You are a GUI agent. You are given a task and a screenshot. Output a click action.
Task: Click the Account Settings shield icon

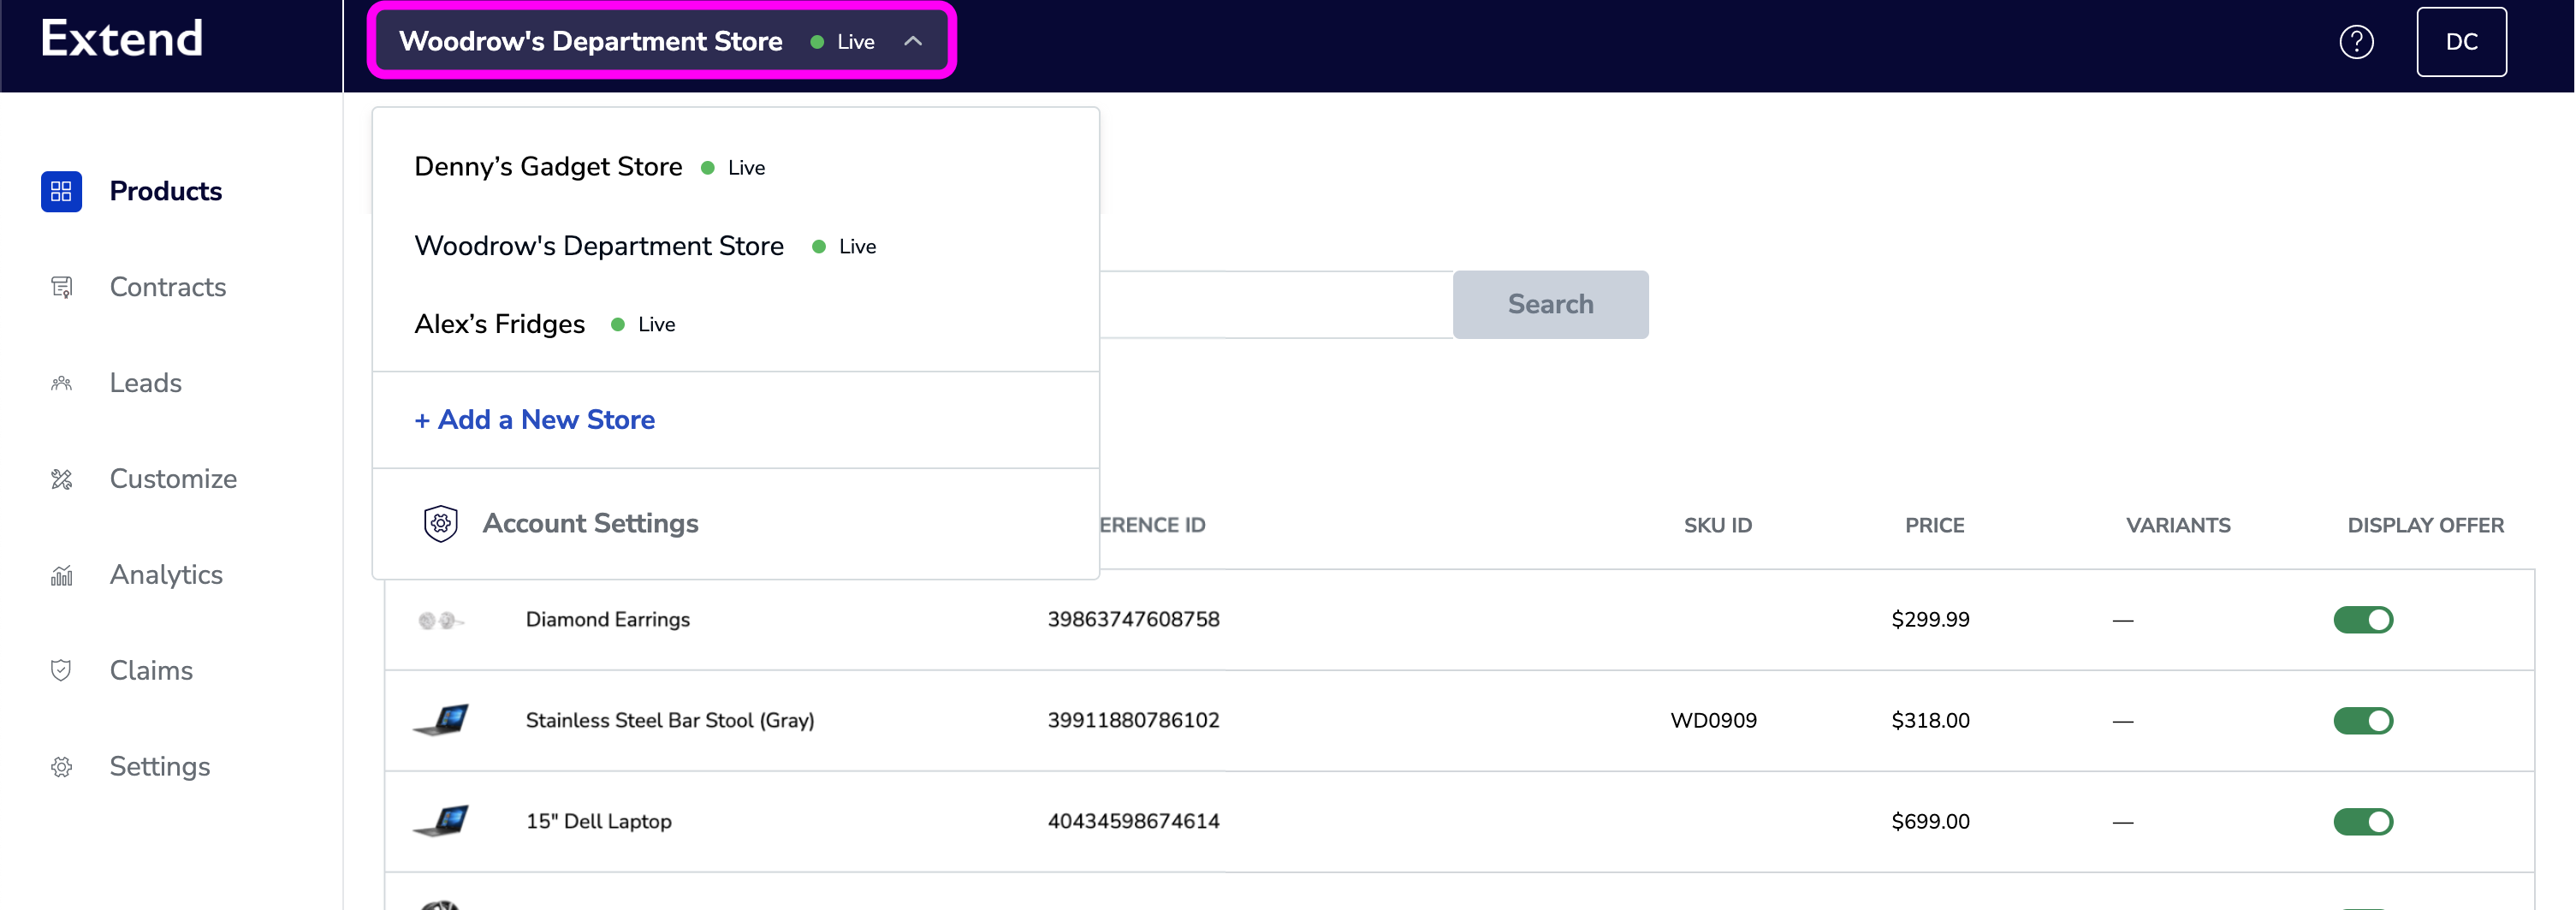point(440,523)
